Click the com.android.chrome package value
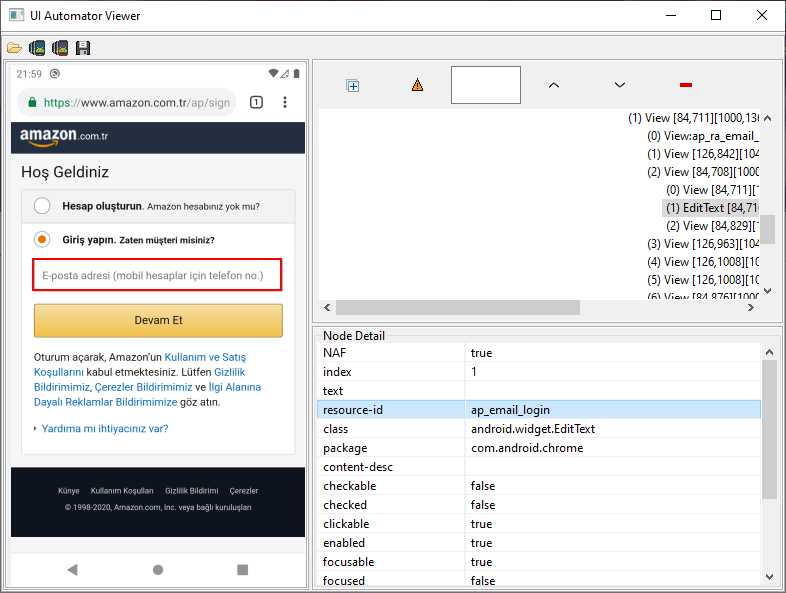 tap(613, 448)
